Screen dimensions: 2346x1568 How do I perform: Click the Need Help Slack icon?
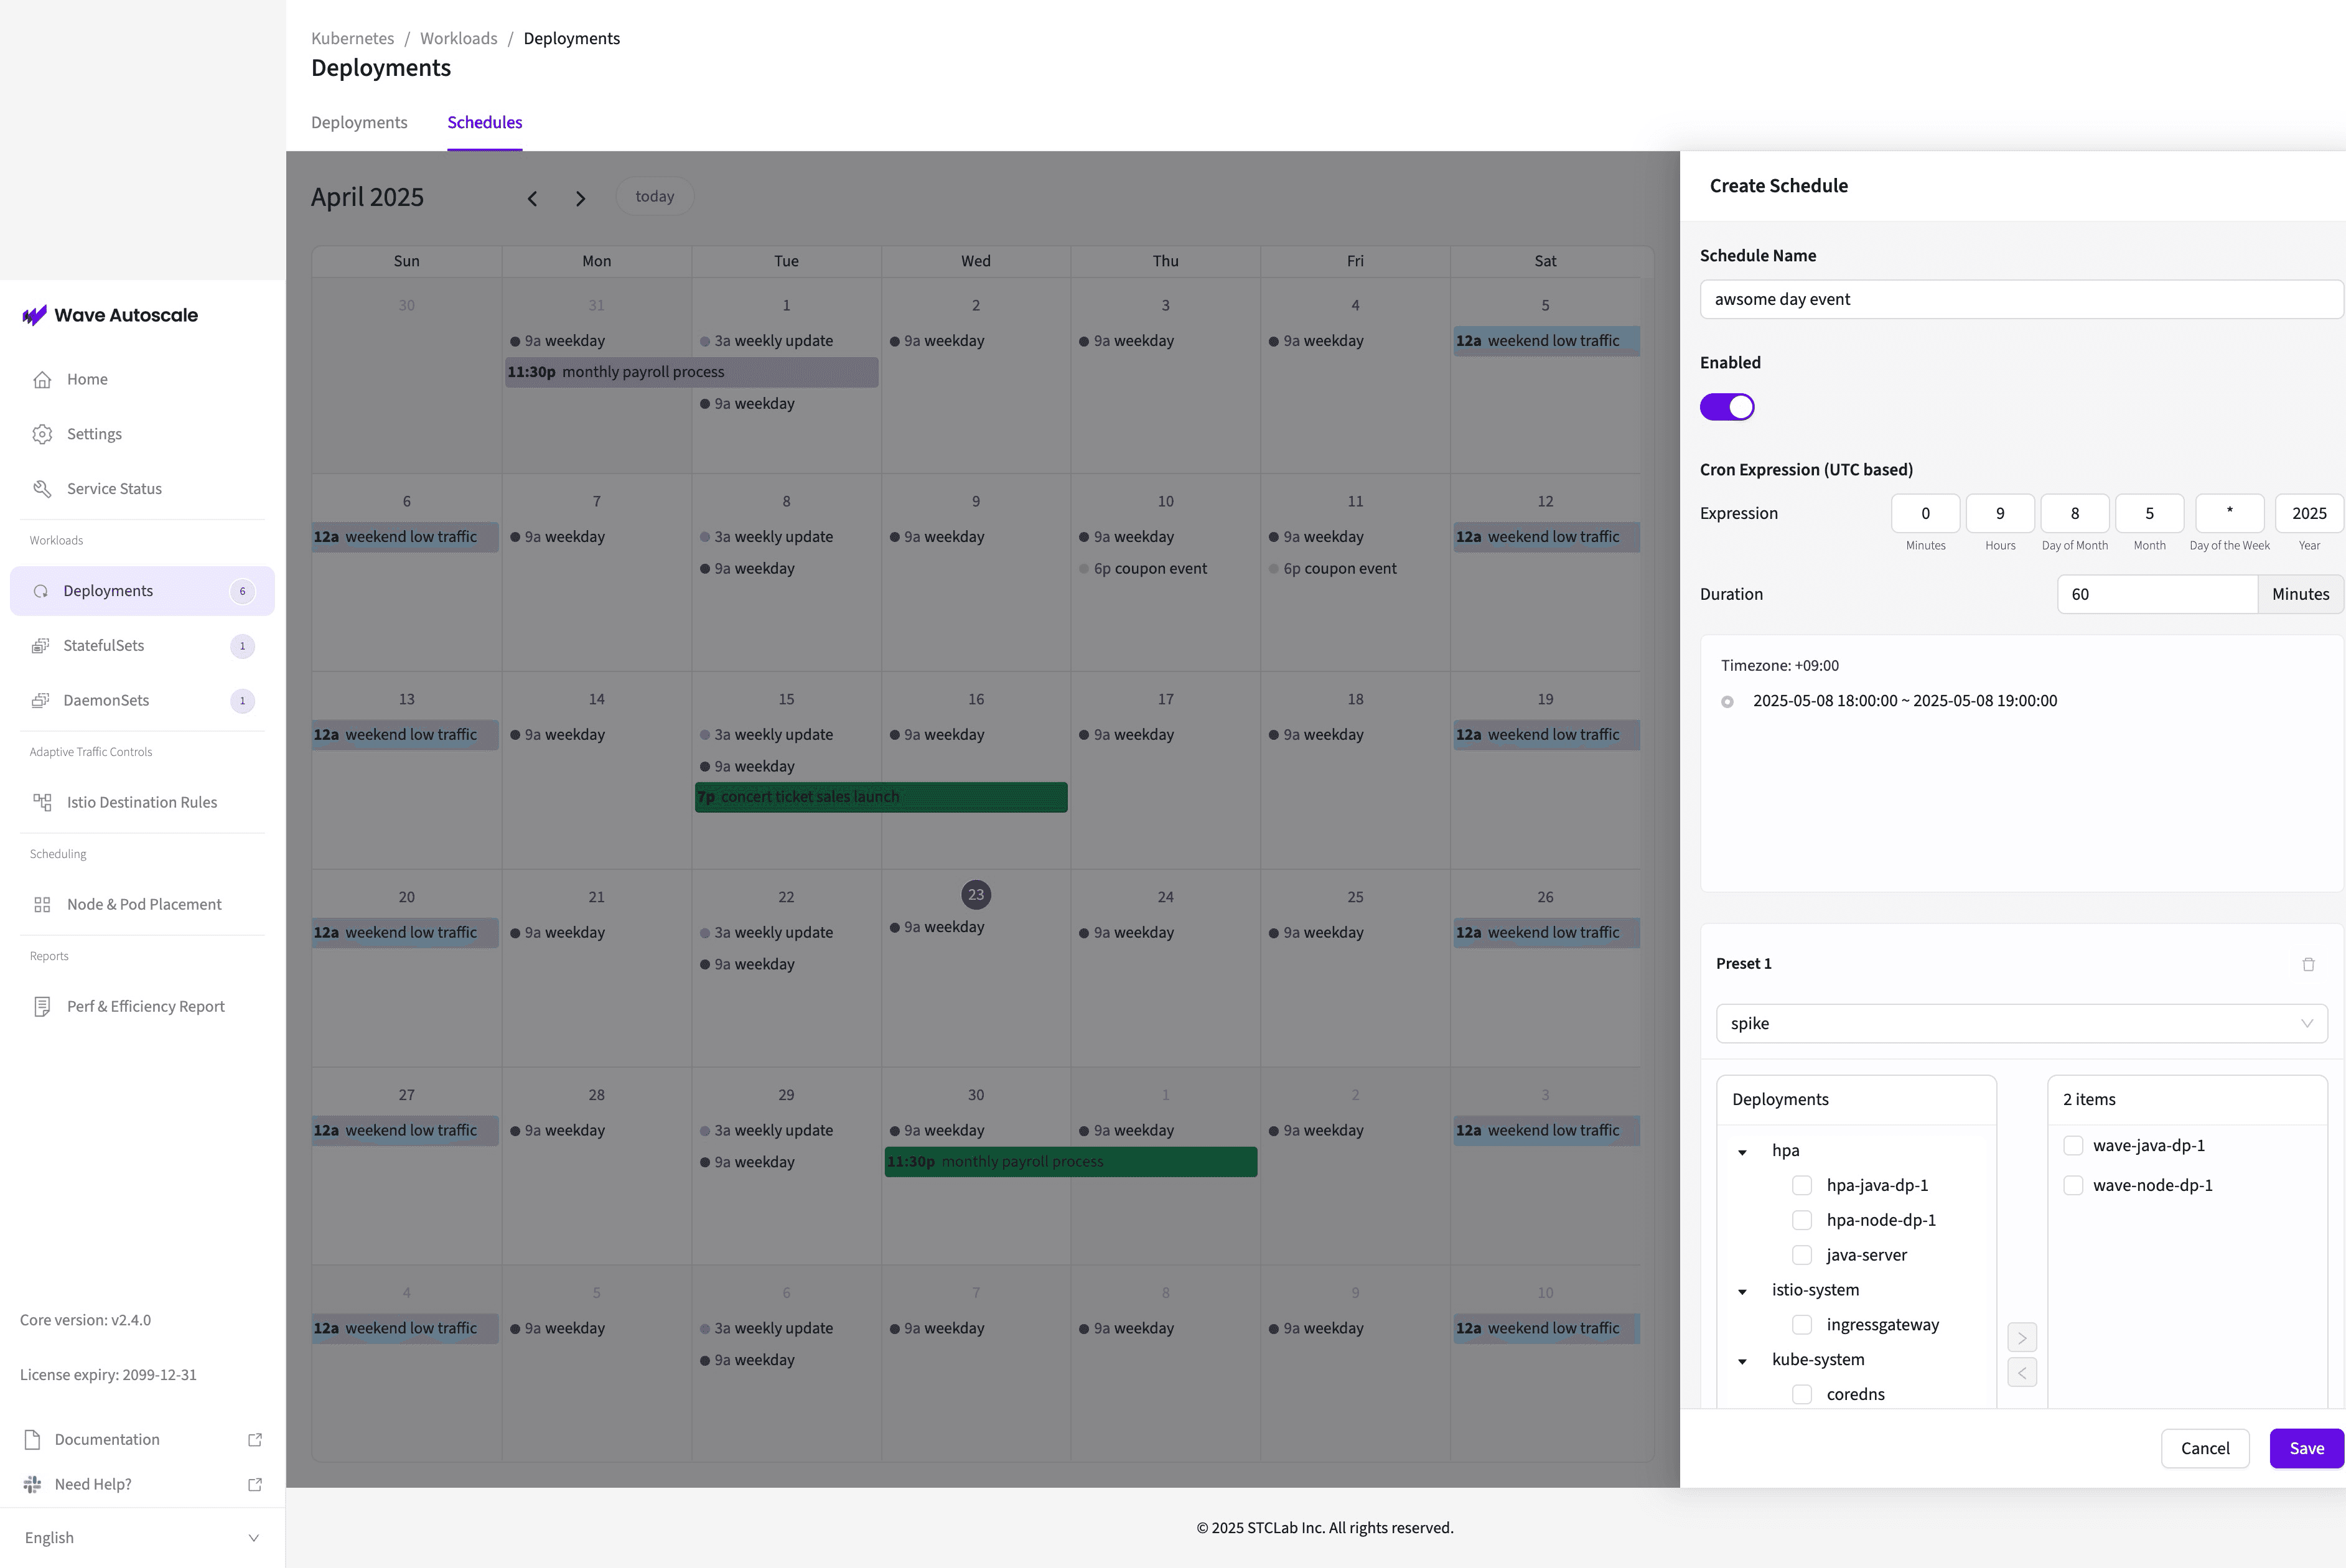pyautogui.click(x=32, y=1484)
